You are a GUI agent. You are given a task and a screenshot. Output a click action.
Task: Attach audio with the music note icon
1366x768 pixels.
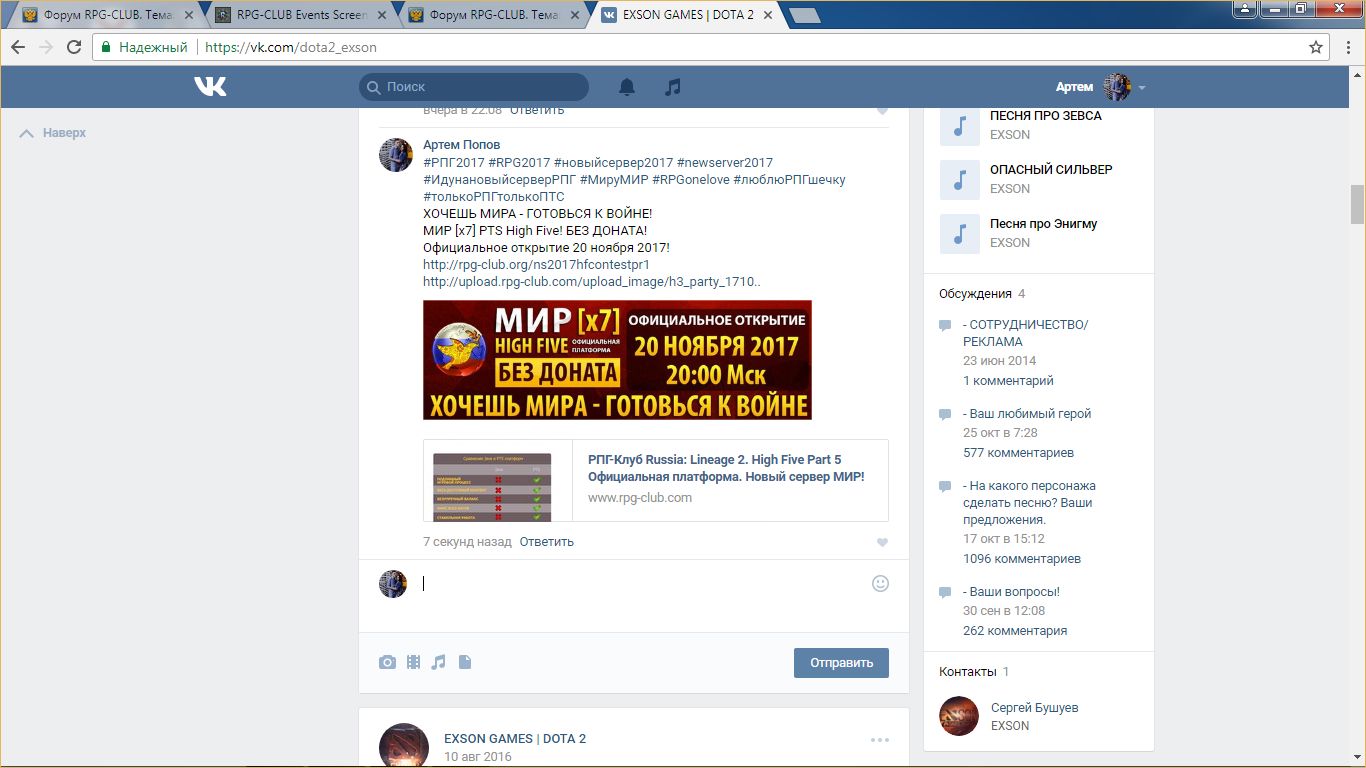coord(438,662)
